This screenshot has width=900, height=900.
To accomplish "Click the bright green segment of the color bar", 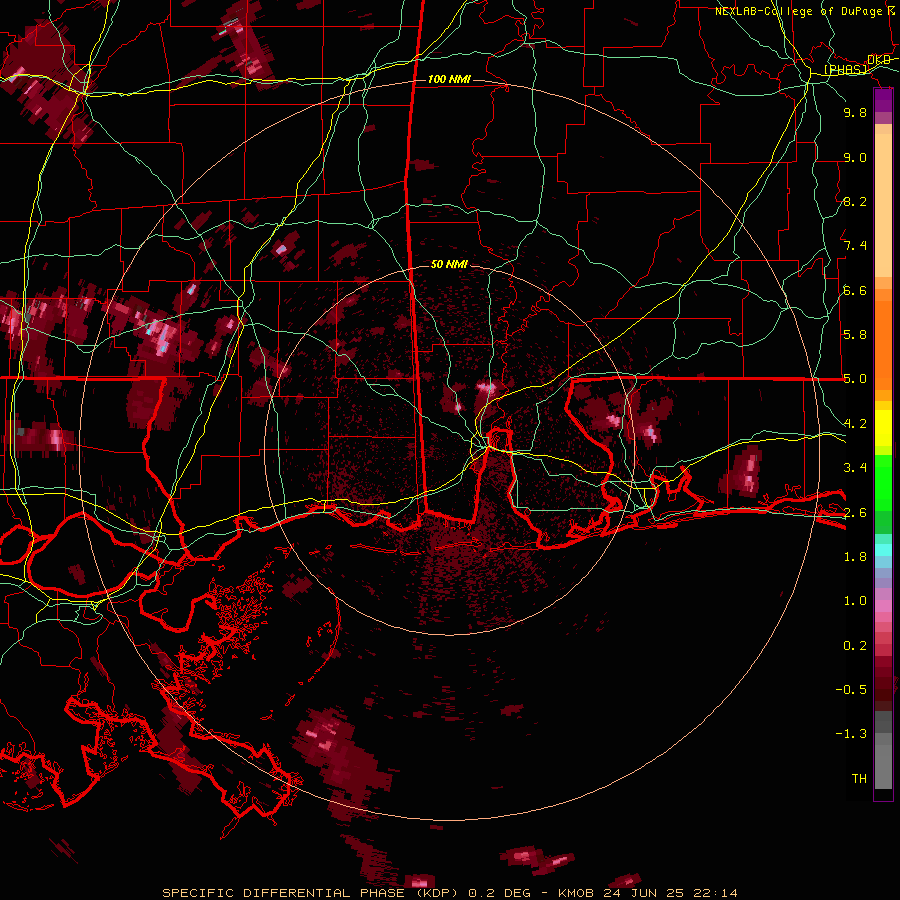I will tap(883, 481).
